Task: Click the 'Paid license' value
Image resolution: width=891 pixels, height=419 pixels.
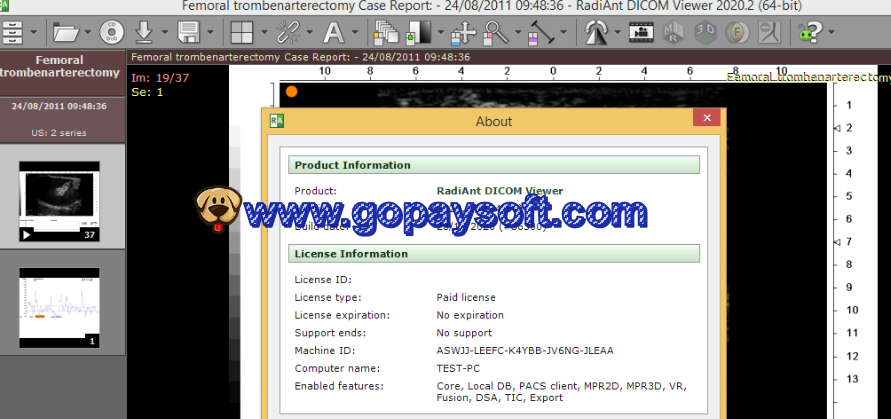Action: [x=466, y=297]
